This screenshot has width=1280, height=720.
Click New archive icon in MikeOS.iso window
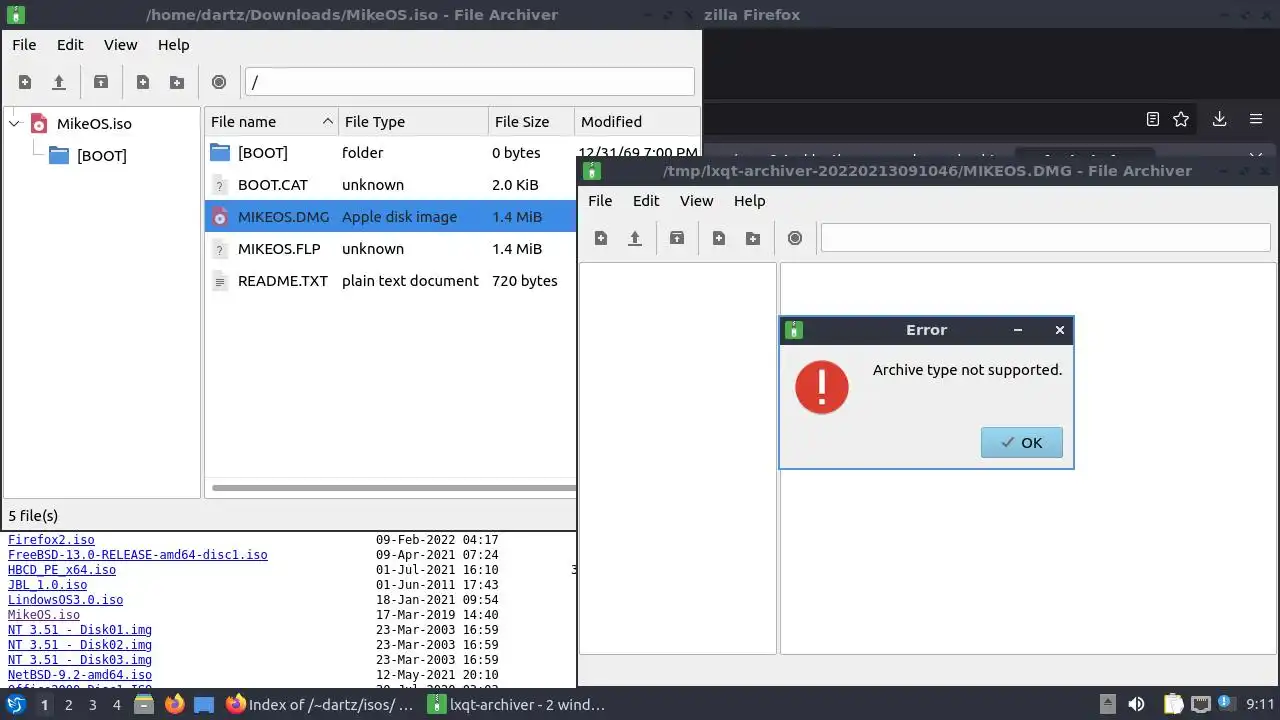[x=25, y=82]
